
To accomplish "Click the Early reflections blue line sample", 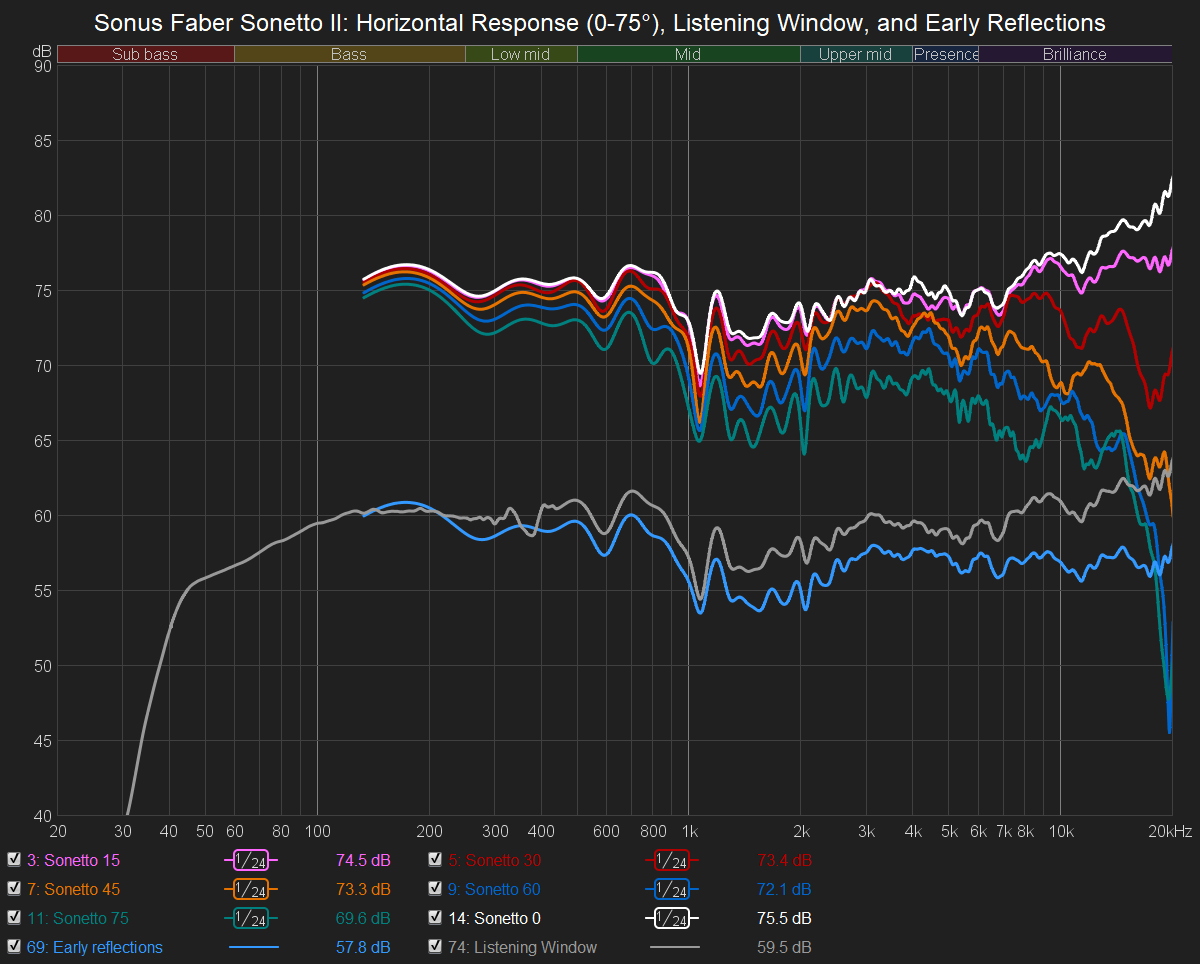I will (x=253, y=947).
